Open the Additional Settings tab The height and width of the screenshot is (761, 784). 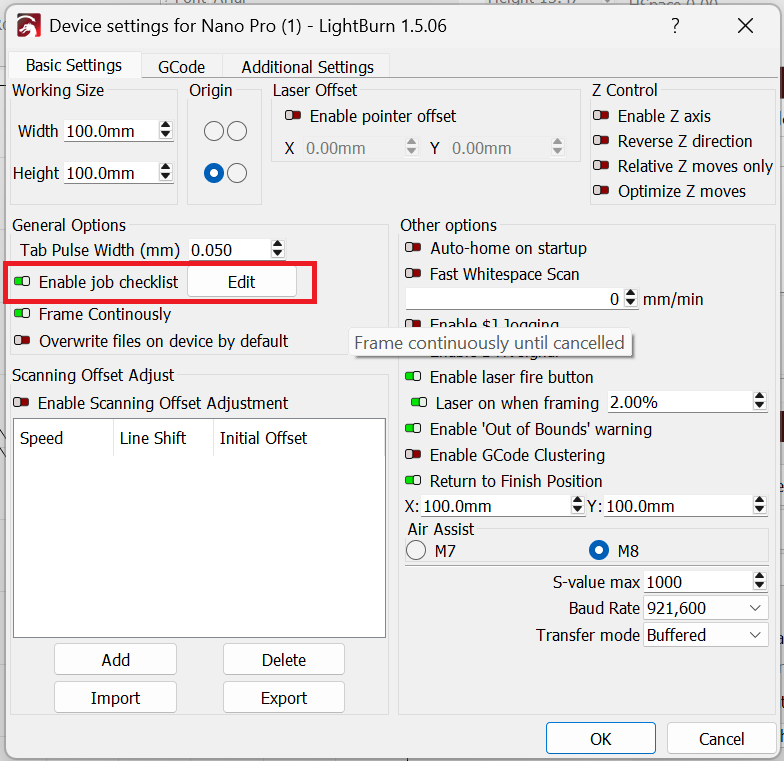(x=307, y=67)
